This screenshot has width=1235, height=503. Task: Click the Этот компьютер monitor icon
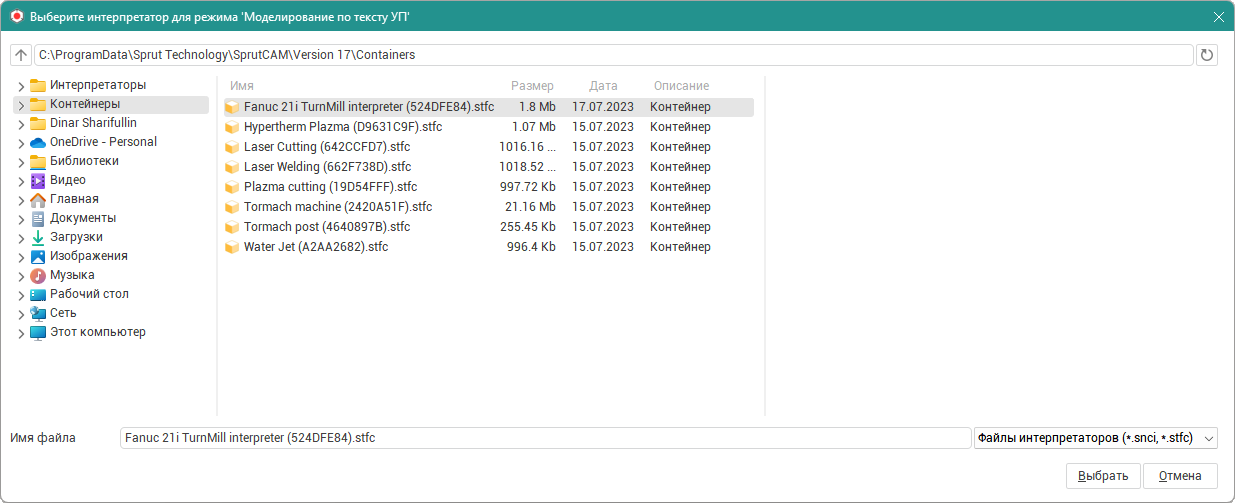click(38, 333)
